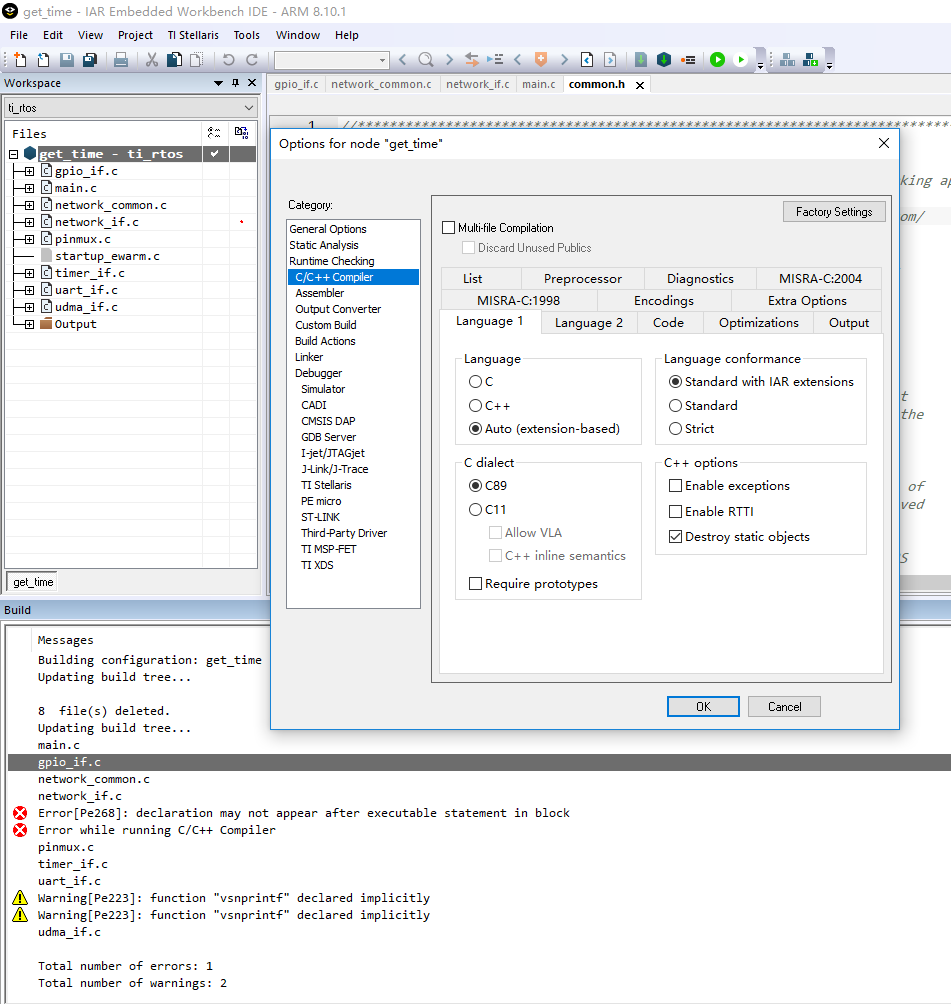
Task: Click the Toggle Bookmark toolbar icon
Action: [541, 60]
